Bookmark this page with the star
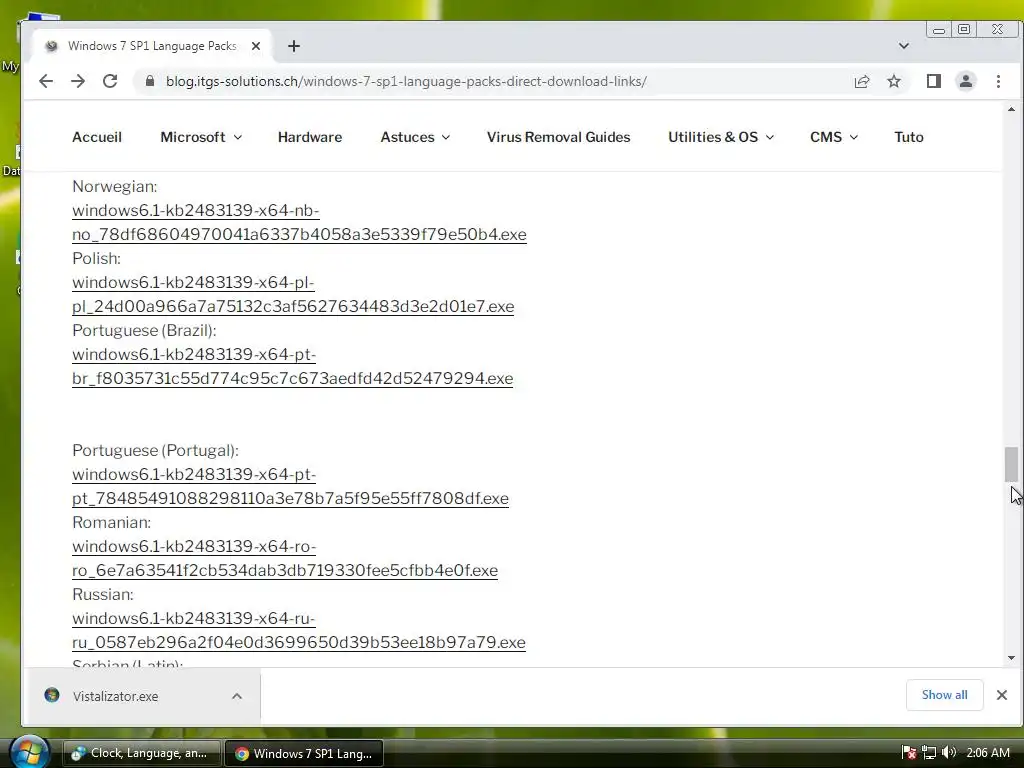The width and height of the screenshot is (1024, 768). point(893,81)
